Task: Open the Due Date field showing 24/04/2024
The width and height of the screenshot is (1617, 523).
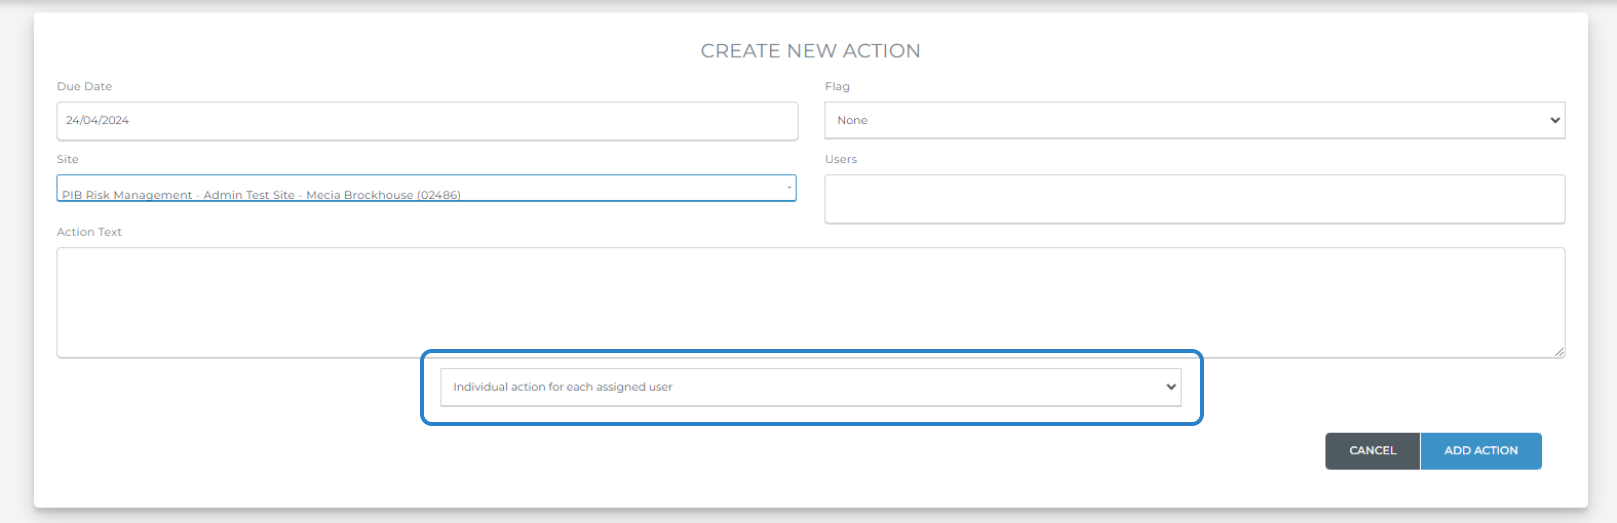Action: (x=427, y=121)
